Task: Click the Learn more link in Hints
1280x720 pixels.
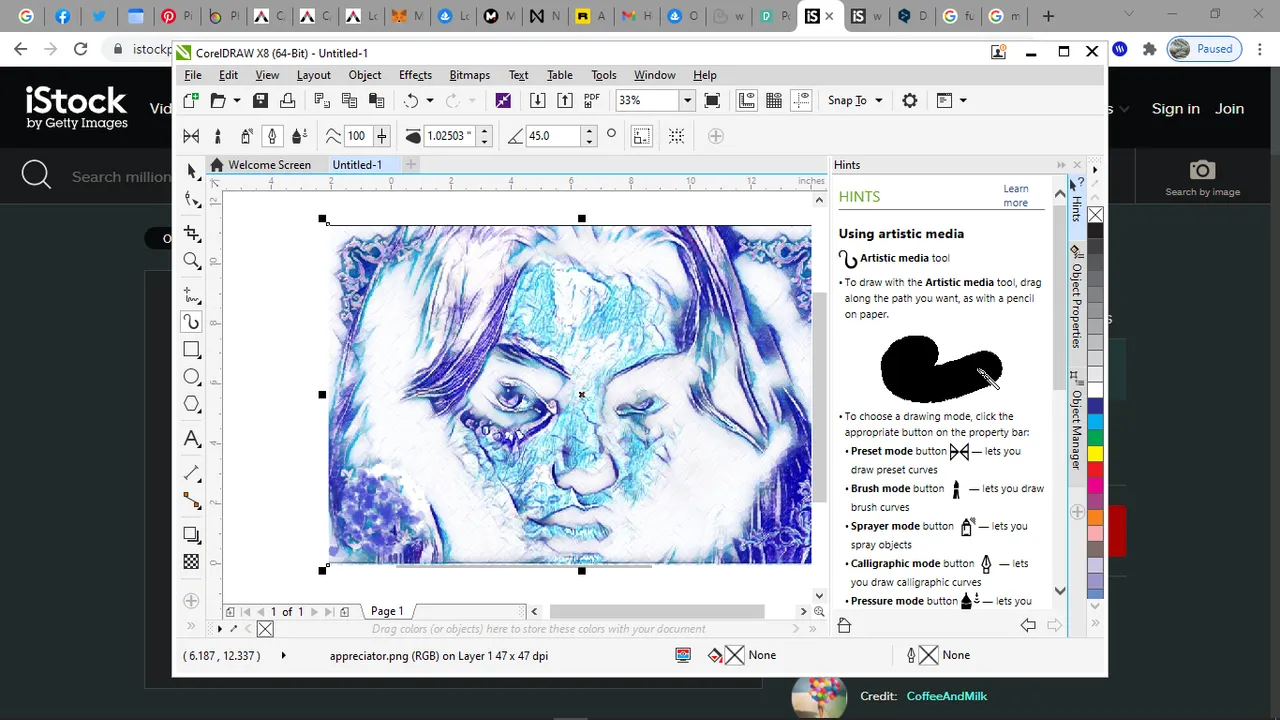Action: coord(1015,196)
